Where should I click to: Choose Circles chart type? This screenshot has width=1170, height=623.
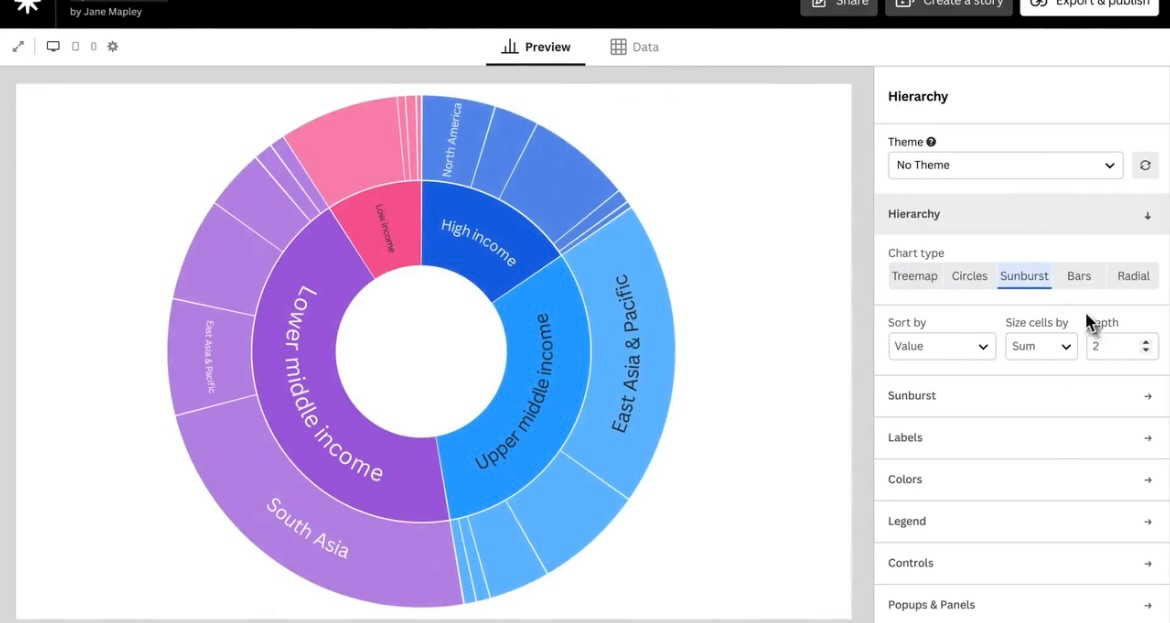tap(969, 276)
